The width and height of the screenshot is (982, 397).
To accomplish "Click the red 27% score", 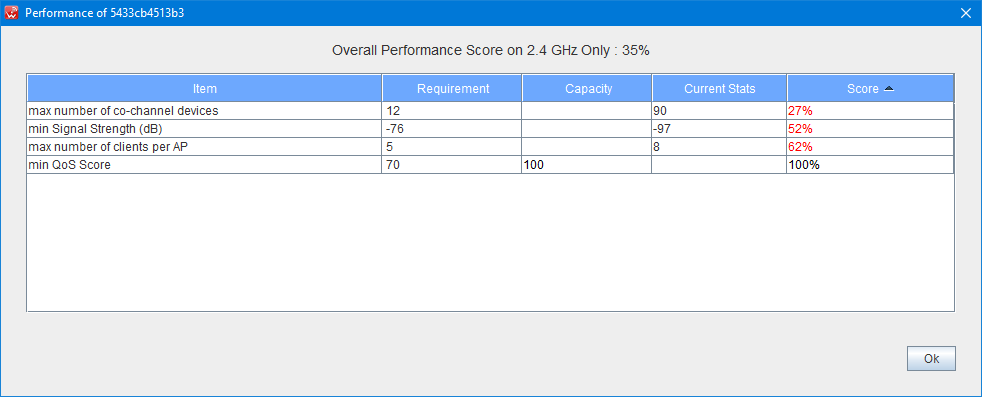I will pyautogui.click(x=800, y=111).
